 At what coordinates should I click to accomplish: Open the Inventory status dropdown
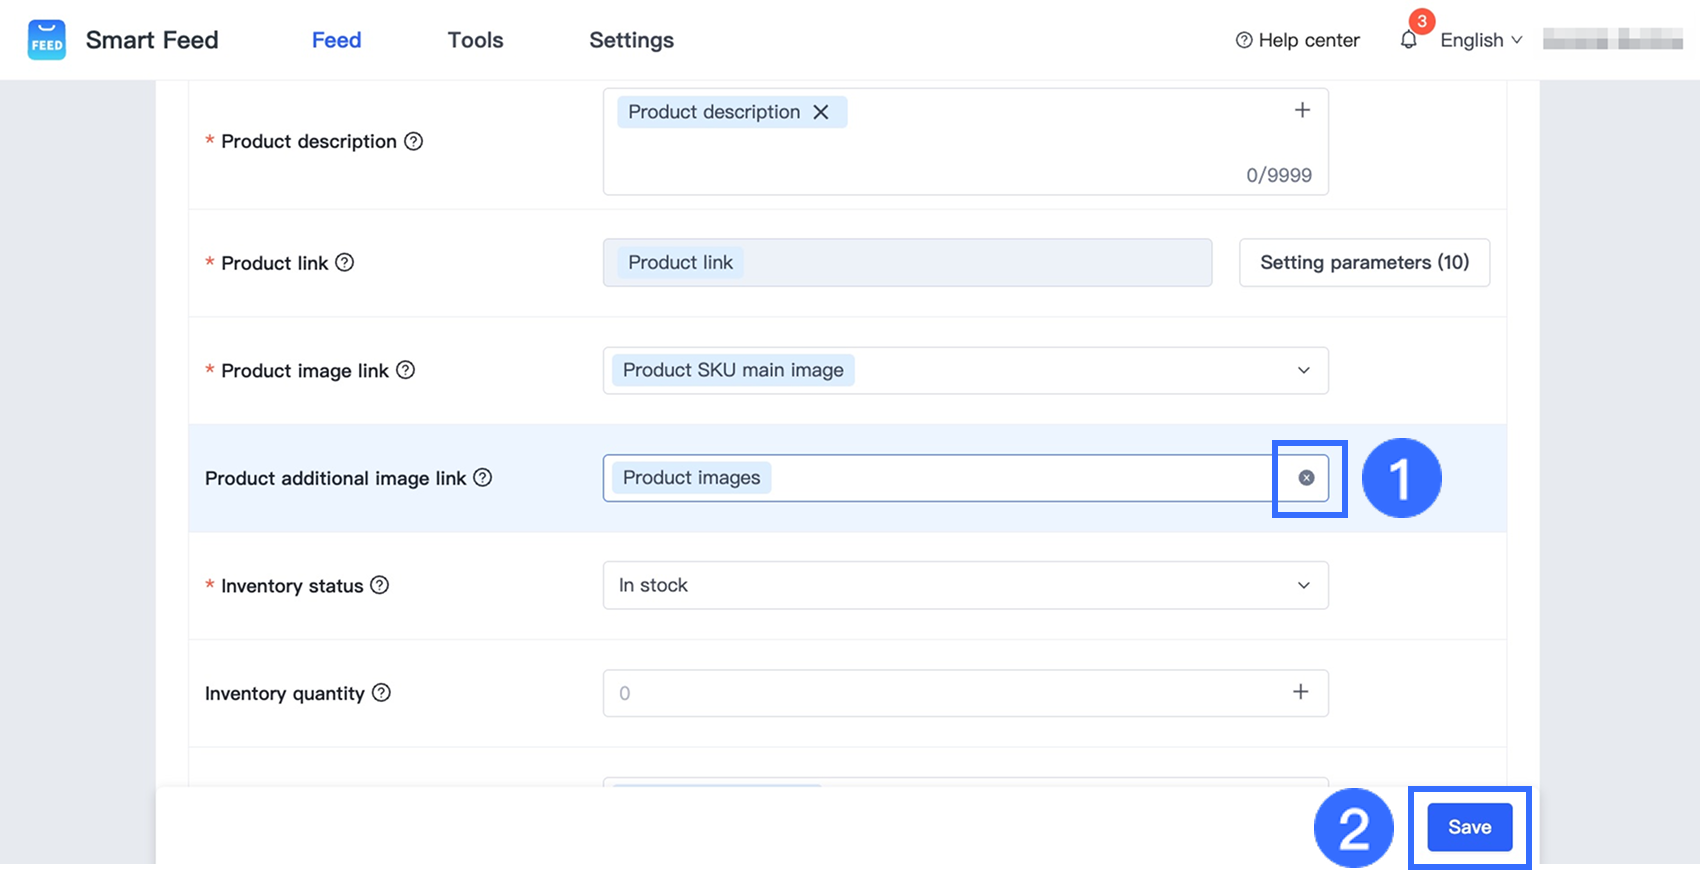point(1303,585)
